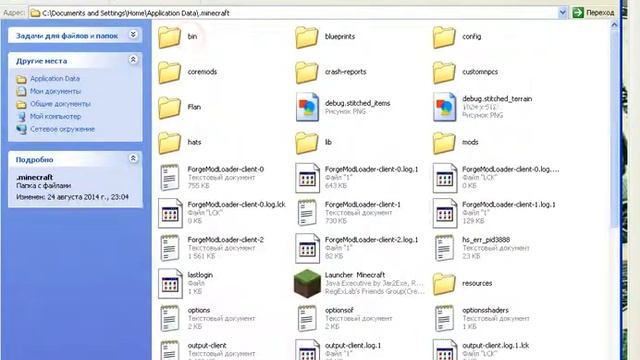Select the optionsshaders text document icon
Image resolution: width=640 pixels, height=360 pixels.
pos(444,319)
